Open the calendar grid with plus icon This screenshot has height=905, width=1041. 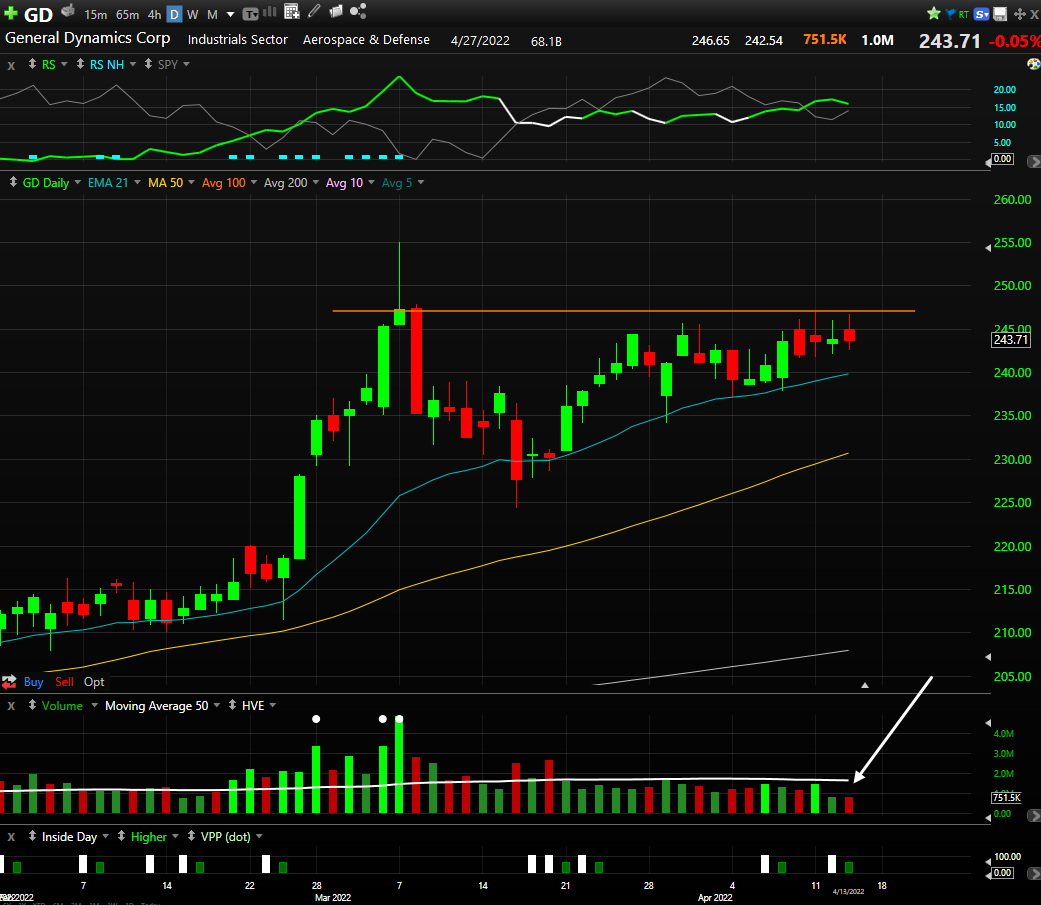[291, 11]
